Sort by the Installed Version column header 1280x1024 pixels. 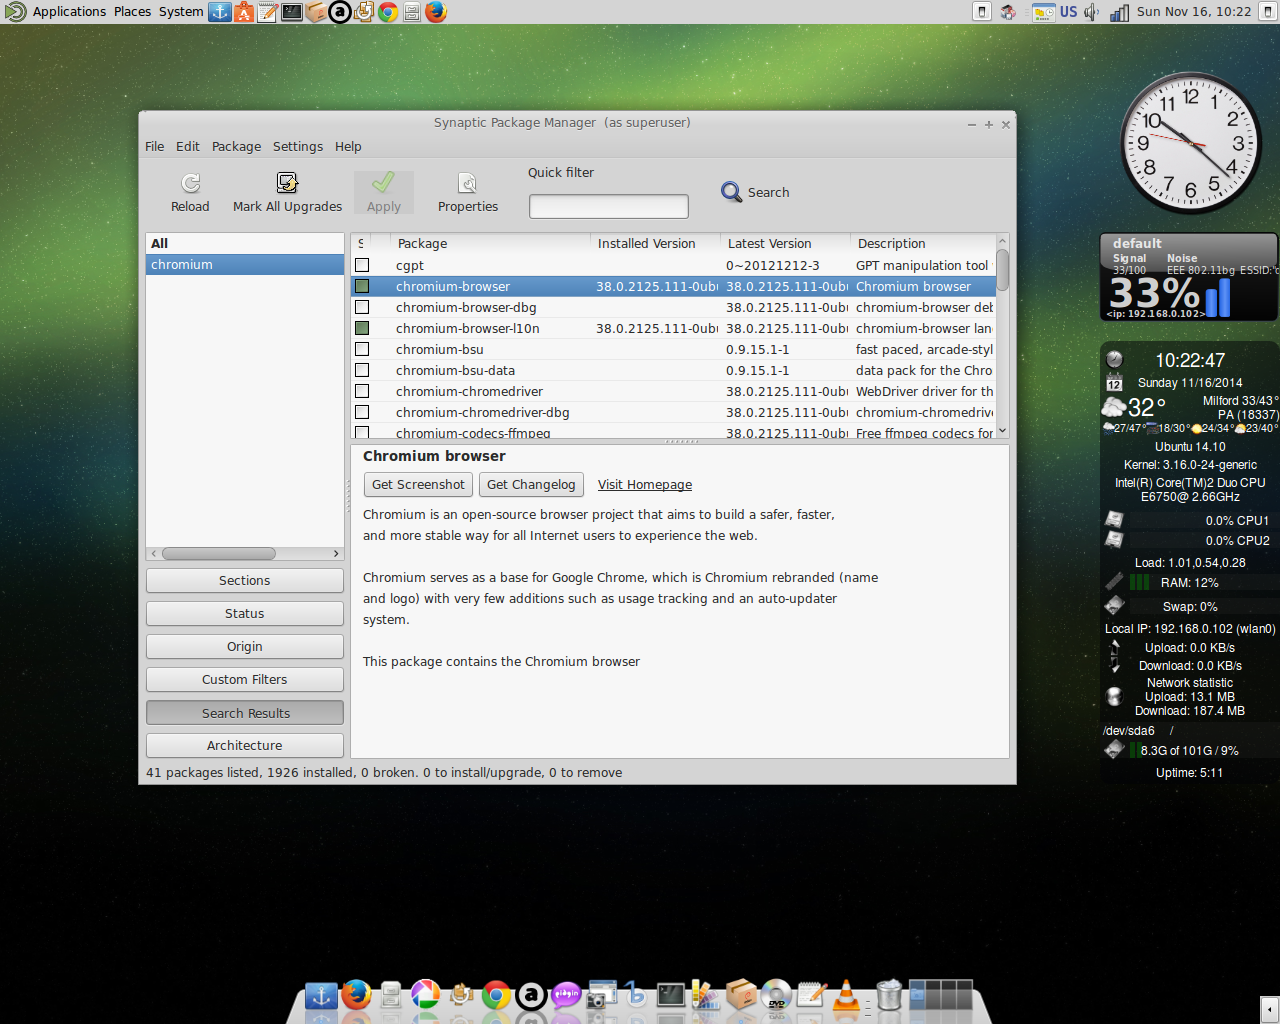(656, 243)
